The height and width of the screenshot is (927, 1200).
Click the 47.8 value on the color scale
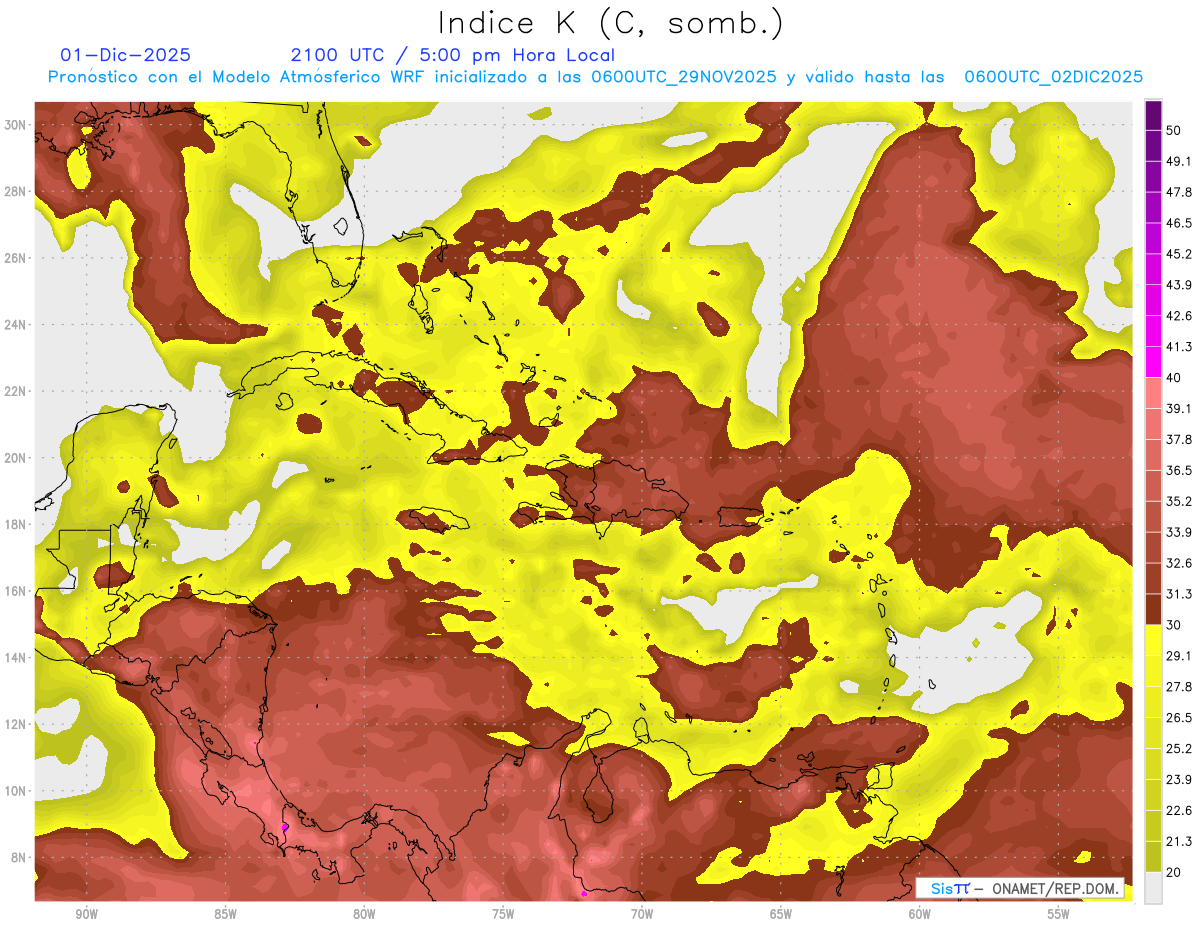tap(1180, 192)
